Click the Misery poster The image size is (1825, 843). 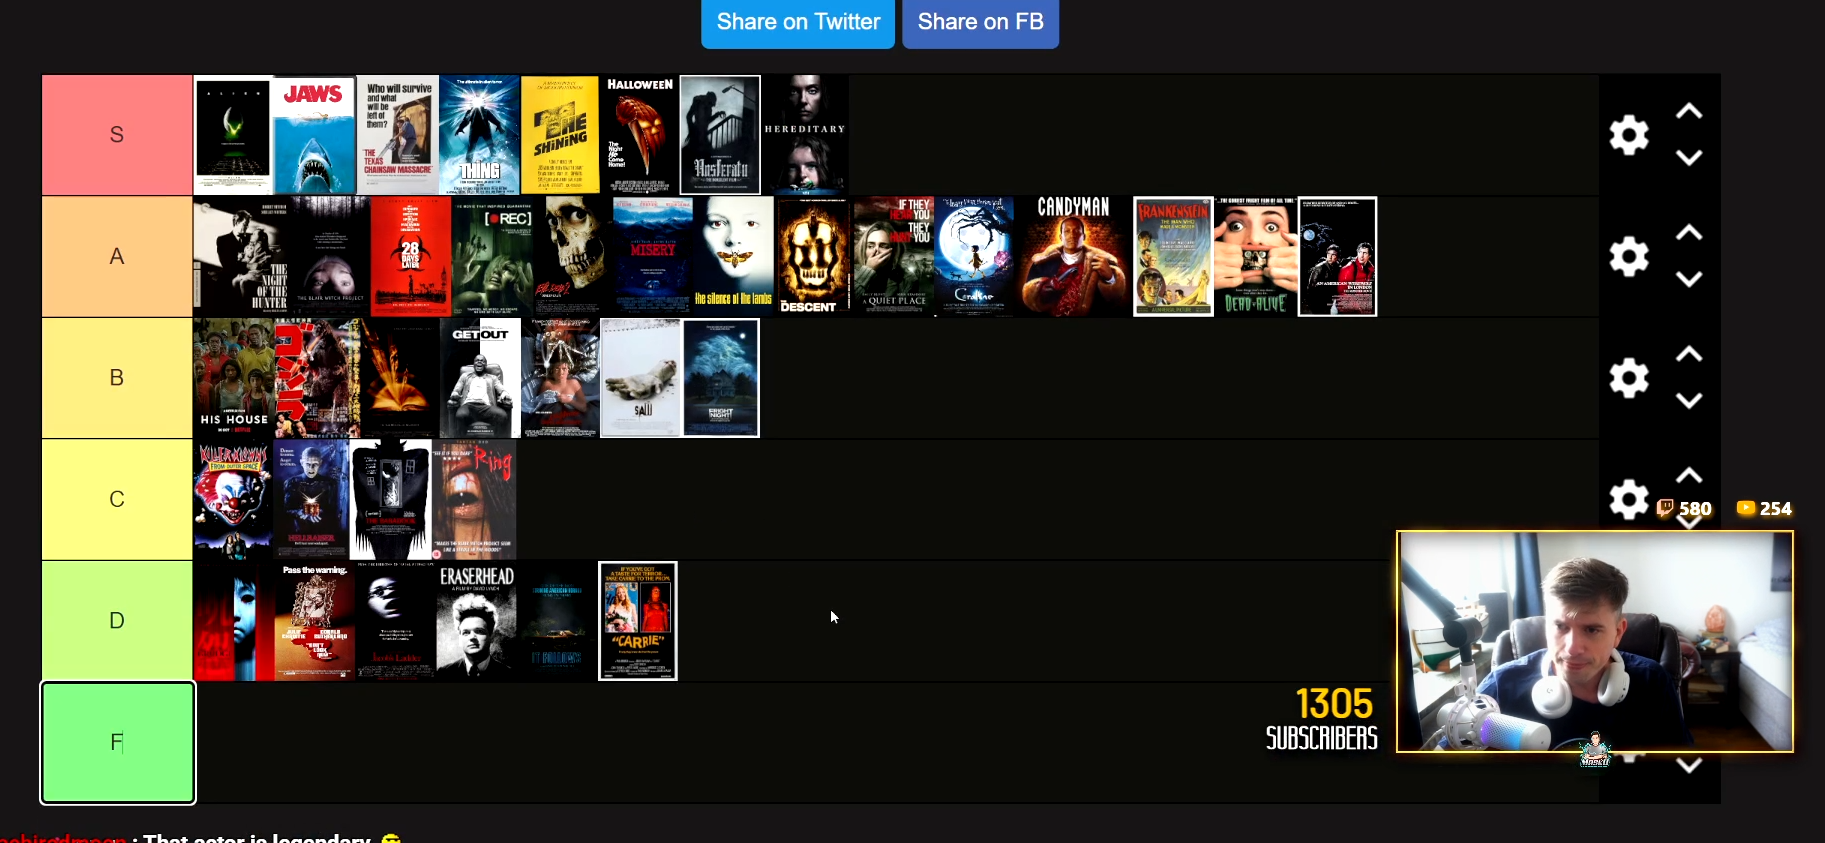coord(653,257)
